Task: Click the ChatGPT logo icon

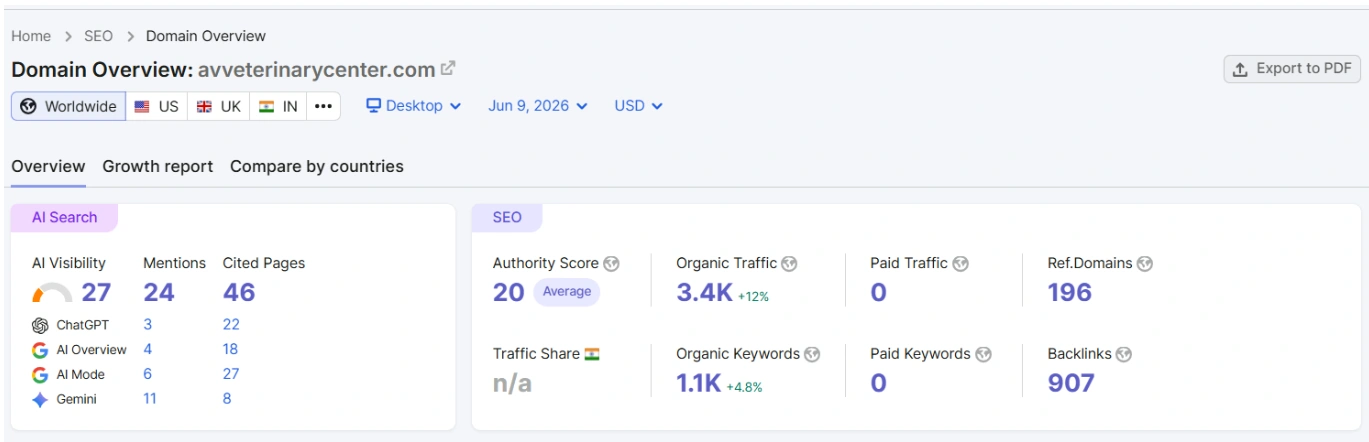Action: click(x=40, y=325)
